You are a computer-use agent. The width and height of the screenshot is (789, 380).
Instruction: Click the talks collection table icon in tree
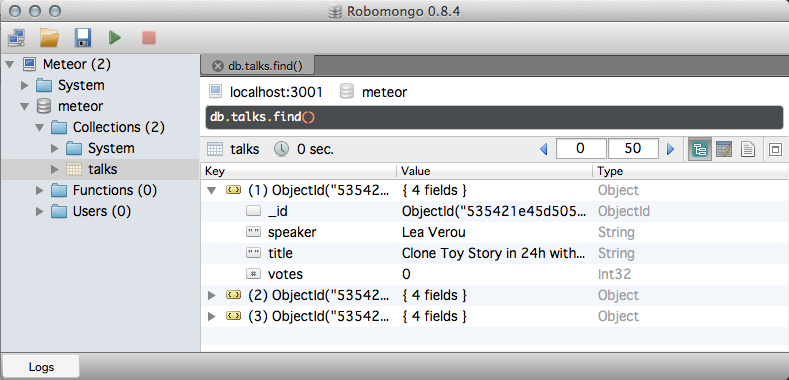74,170
